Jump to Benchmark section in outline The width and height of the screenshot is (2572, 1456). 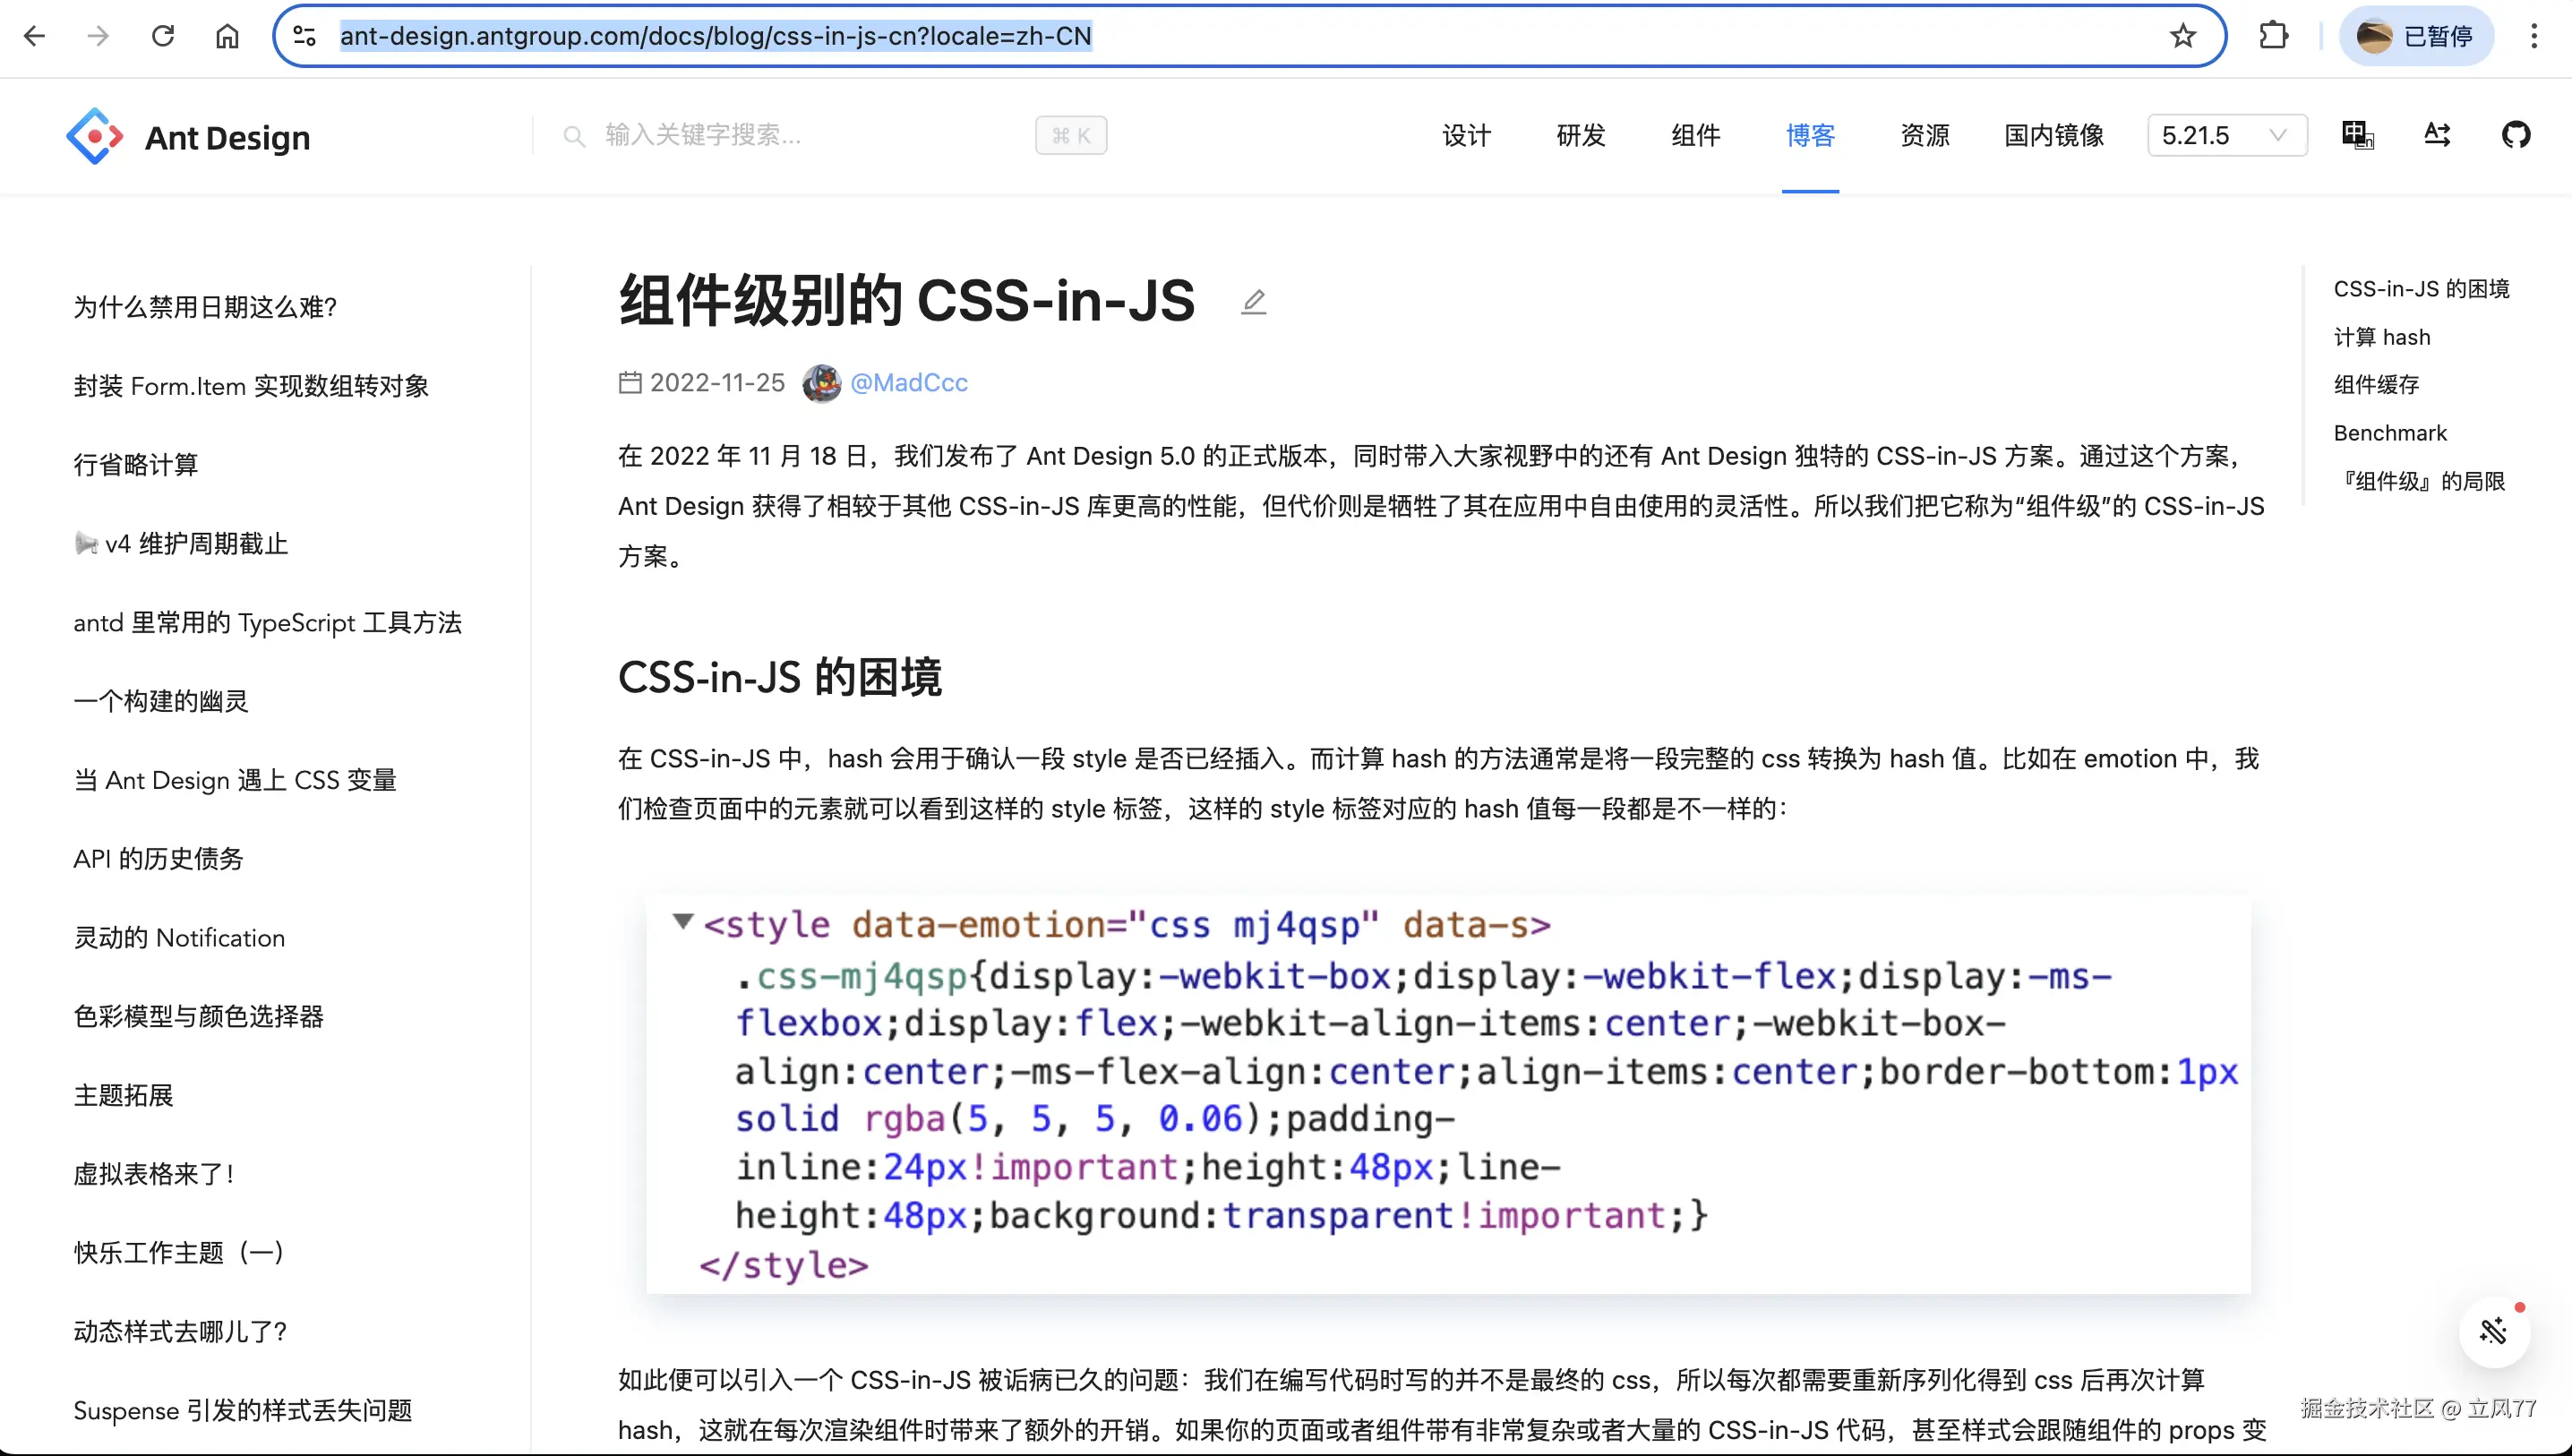pos(2389,433)
